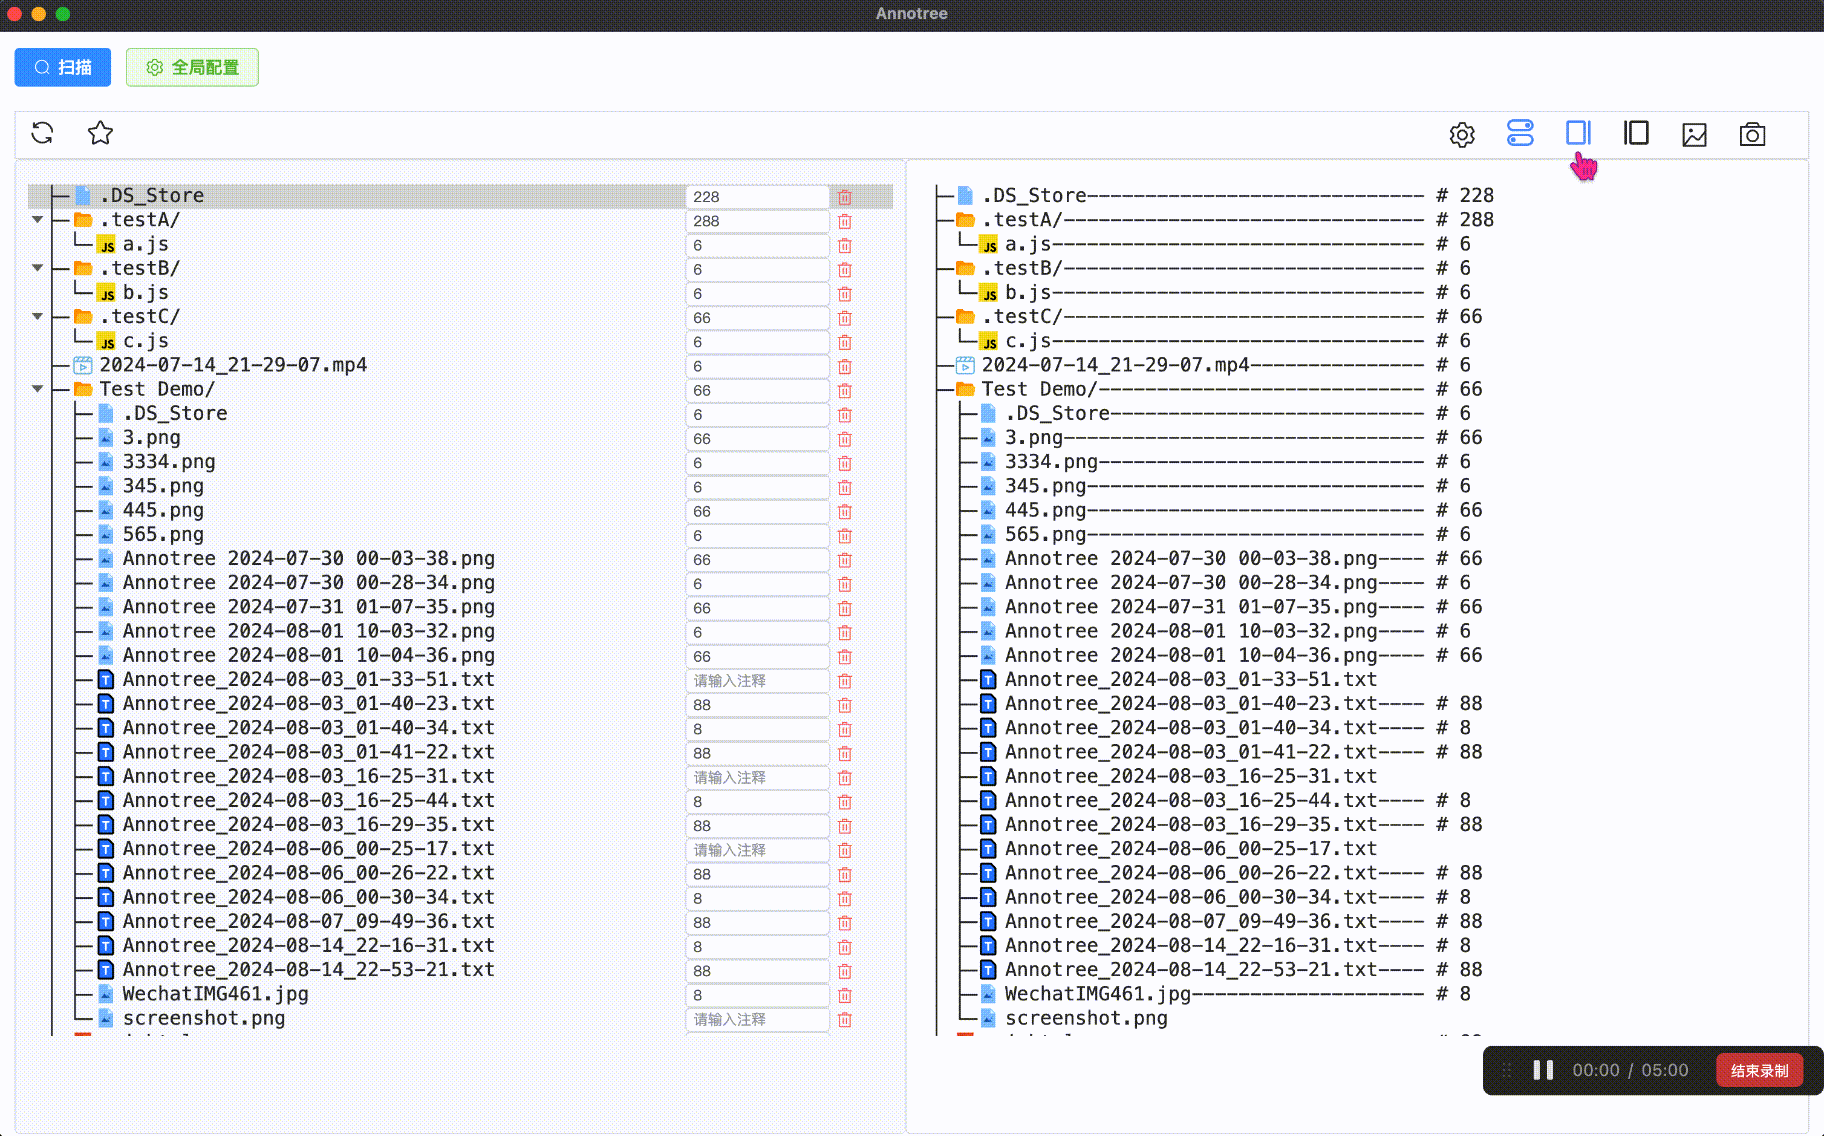Click the image export icon
This screenshot has width=1824, height=1136.
[x=1694, y=134]
